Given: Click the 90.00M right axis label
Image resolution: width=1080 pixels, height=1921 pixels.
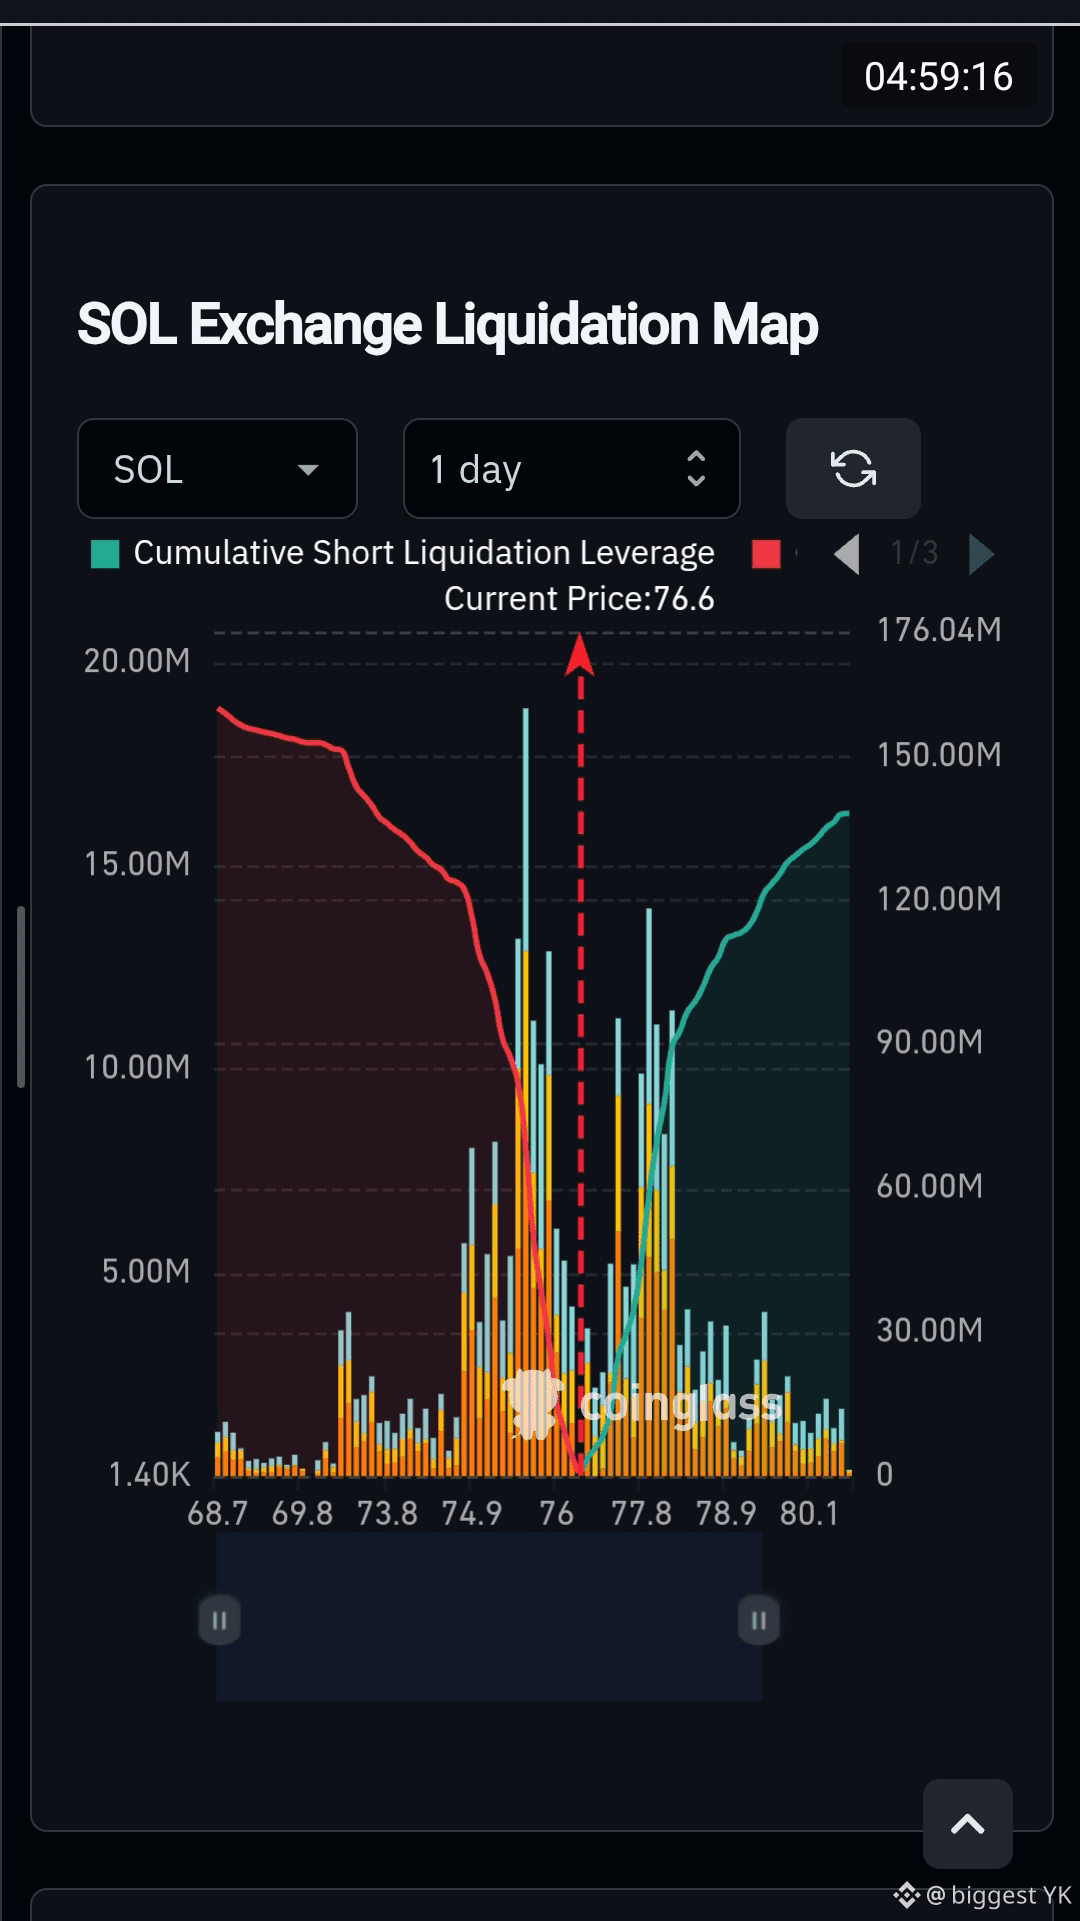Looking at the screenshot, I should click(x=930, y=1042).
